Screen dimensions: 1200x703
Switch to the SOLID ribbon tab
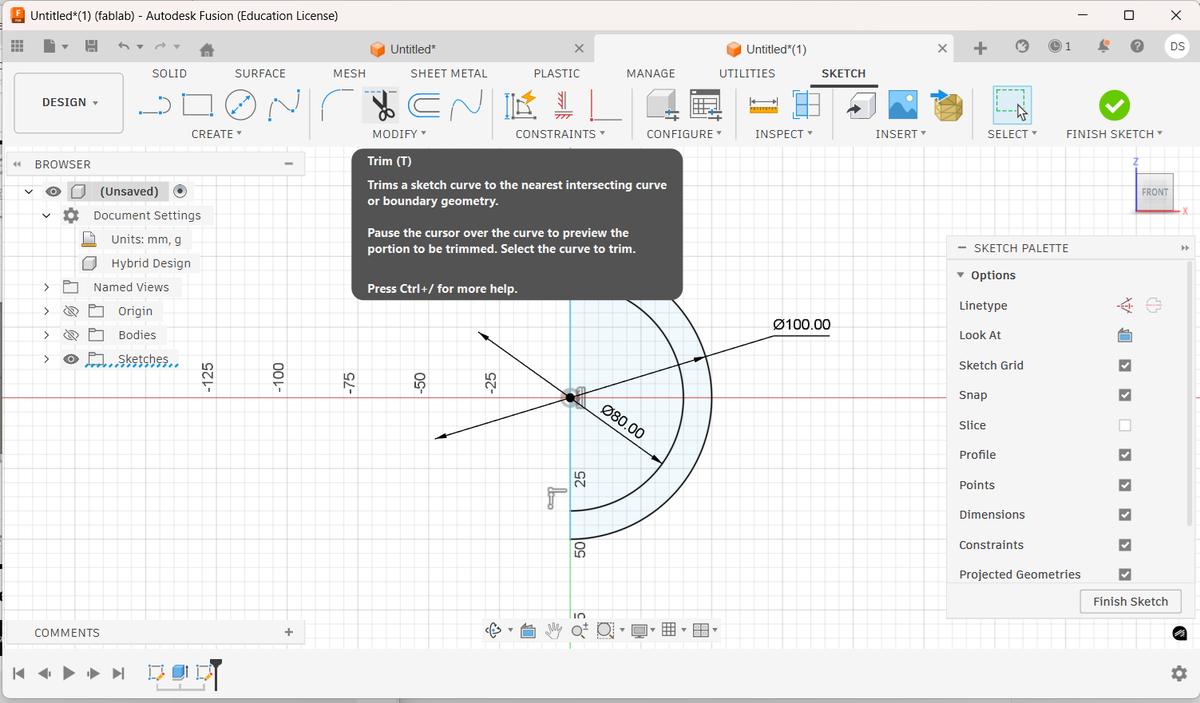click(169, 73)
